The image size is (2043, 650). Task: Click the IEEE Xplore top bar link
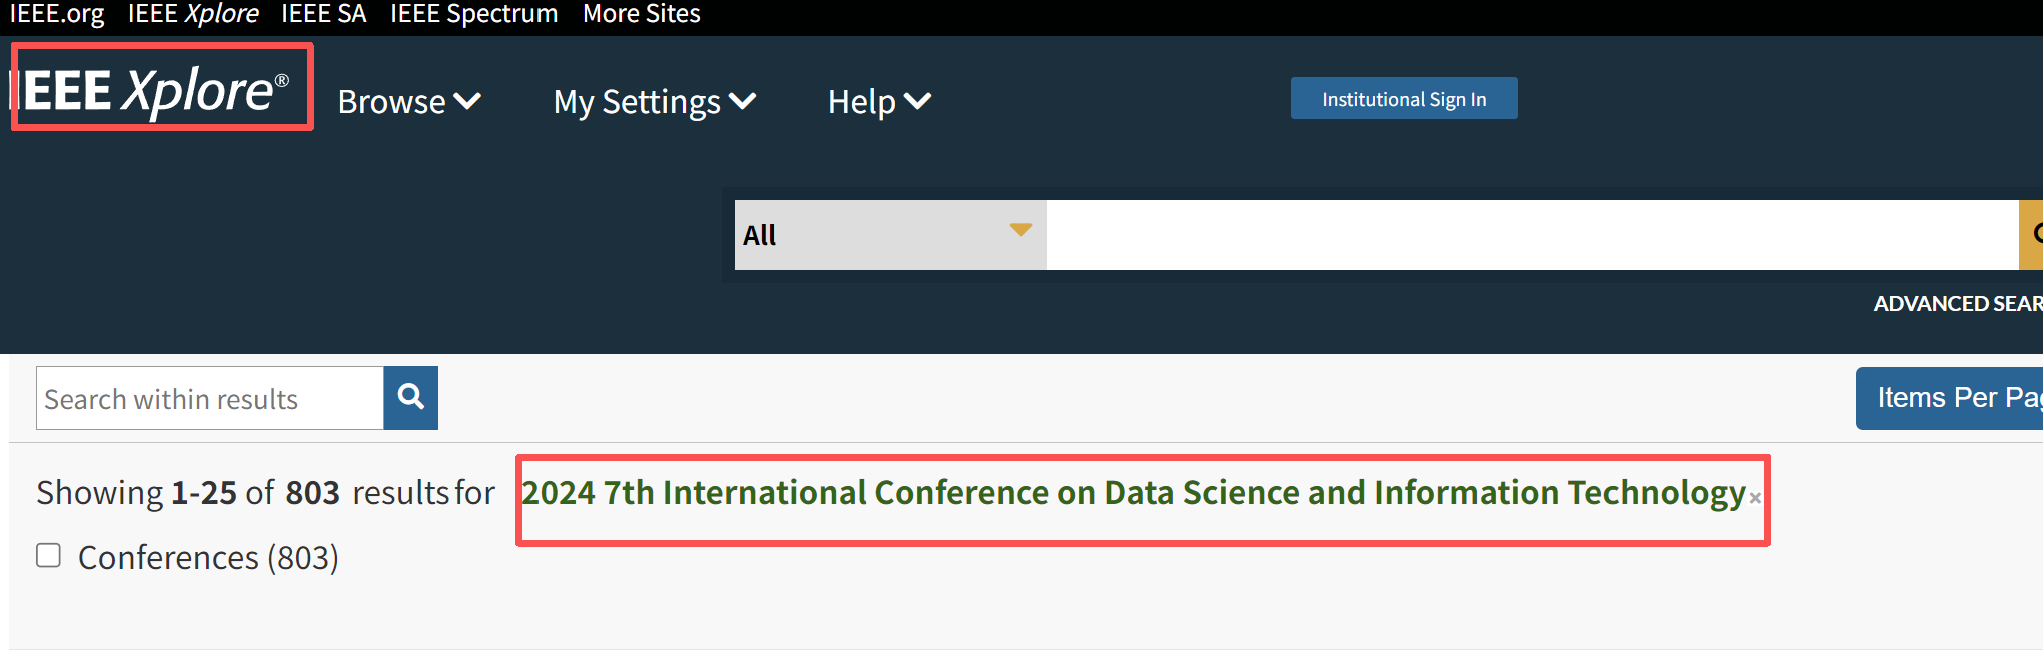(193, 14)
